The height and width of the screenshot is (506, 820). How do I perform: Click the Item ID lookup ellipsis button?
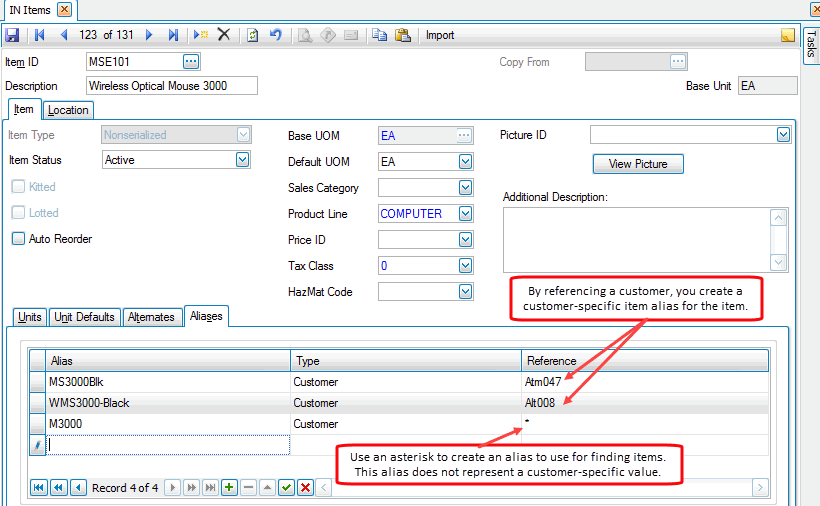[191, 62]
